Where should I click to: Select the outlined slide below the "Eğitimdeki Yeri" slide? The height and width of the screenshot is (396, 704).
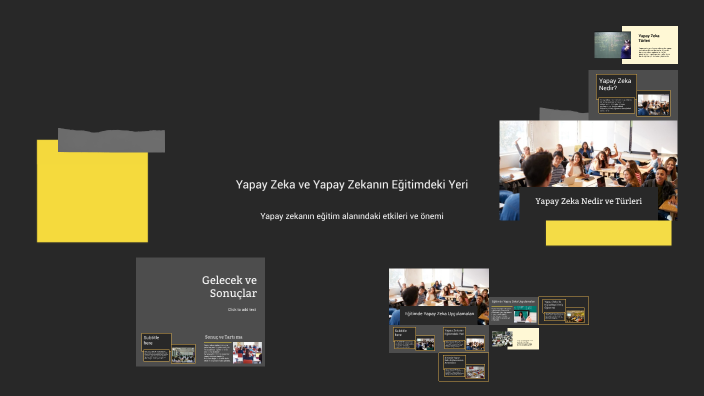click(x=463, y=367)
